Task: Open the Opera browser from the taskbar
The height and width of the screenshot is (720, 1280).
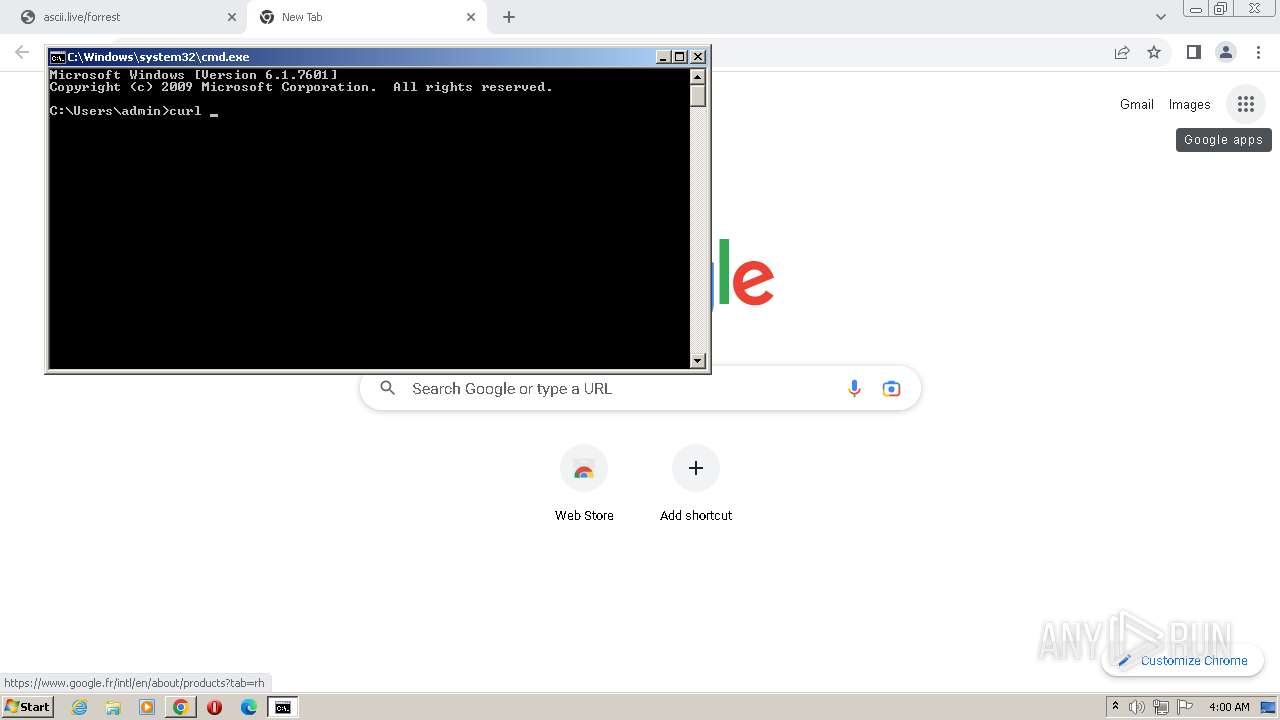Action: point(214,707)
